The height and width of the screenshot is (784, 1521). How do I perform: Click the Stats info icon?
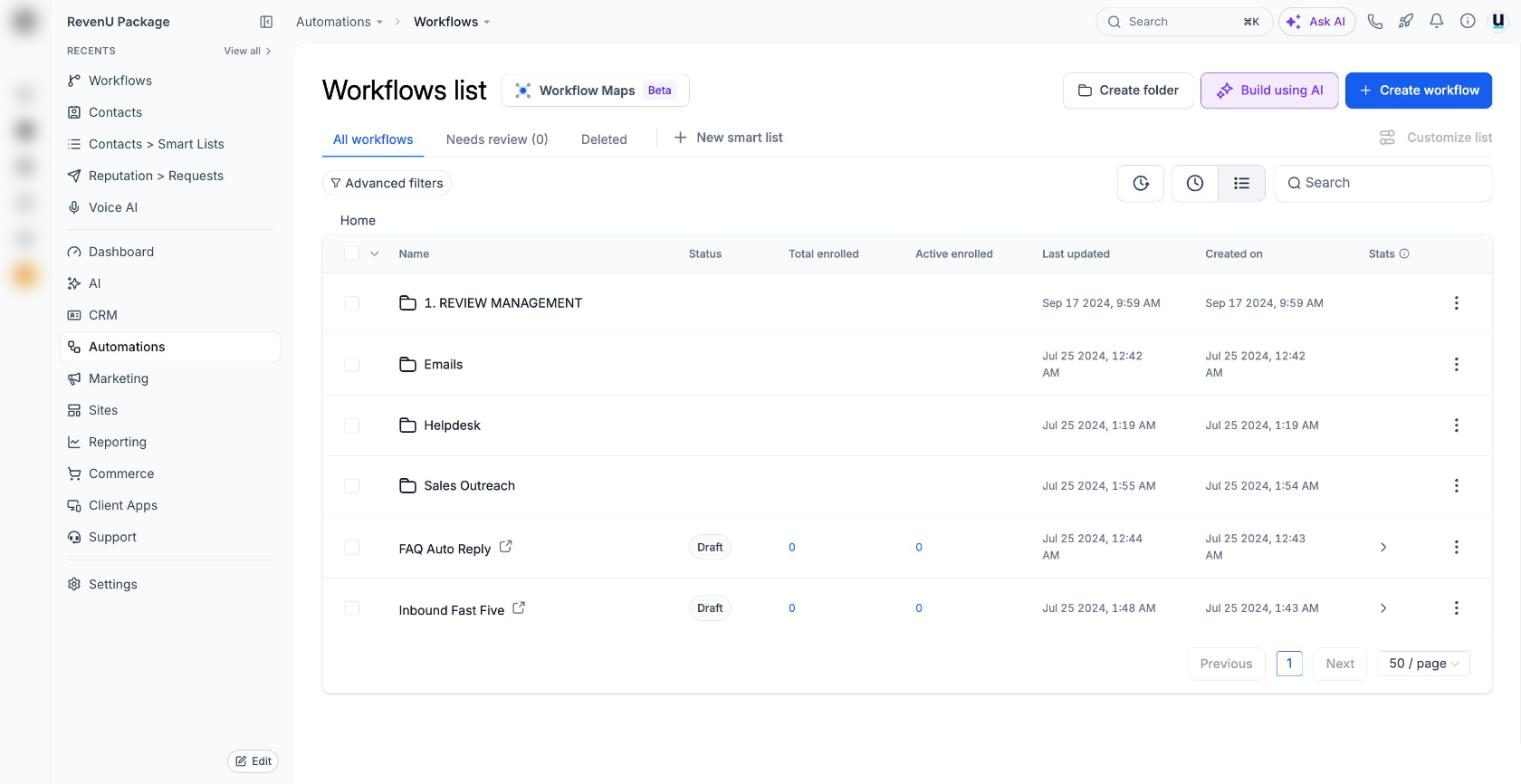pos(1404,254)
